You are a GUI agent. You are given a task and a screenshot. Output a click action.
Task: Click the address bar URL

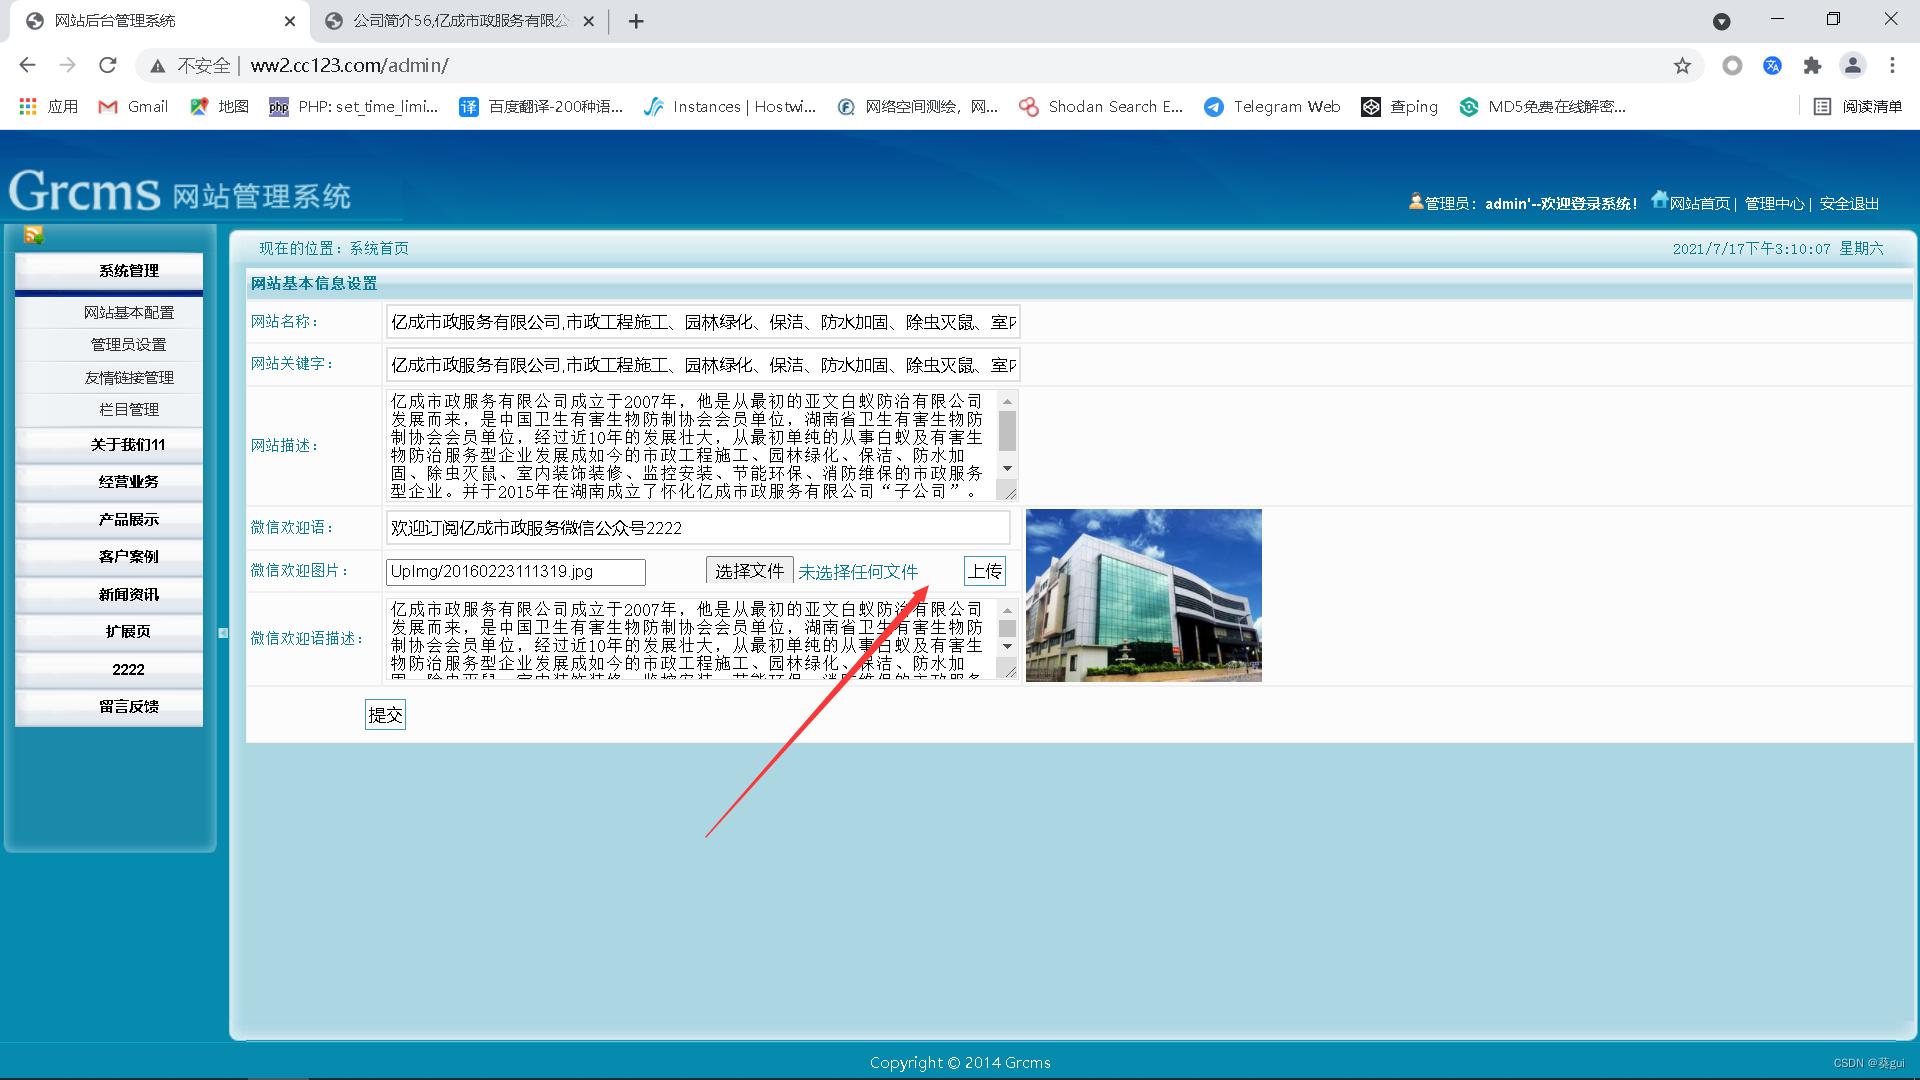(349, 65)
